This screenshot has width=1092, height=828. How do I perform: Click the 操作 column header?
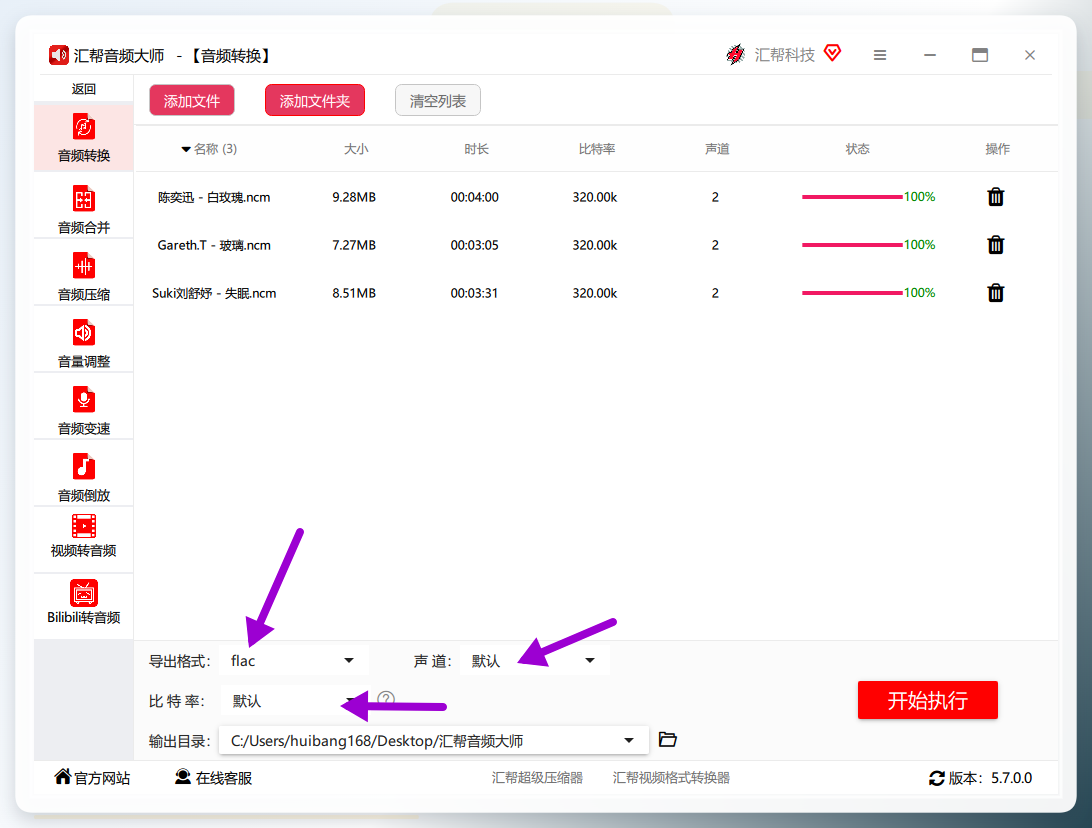997,149
